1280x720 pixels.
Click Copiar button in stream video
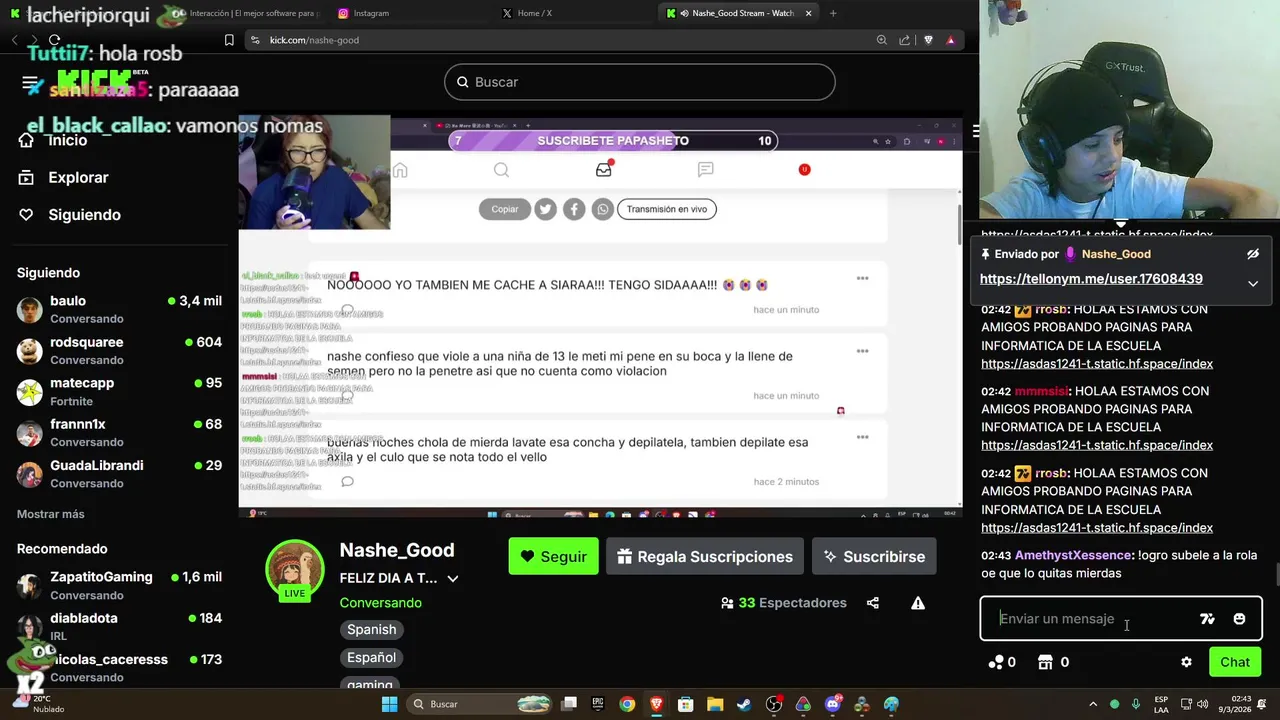[505, 209]
